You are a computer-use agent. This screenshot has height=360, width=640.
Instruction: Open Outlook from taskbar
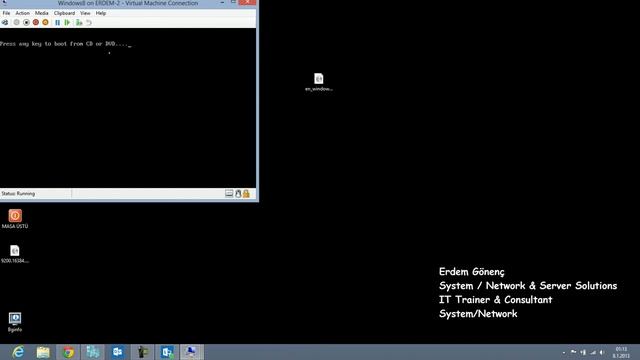pyautogui.click(x=118, y=352)
